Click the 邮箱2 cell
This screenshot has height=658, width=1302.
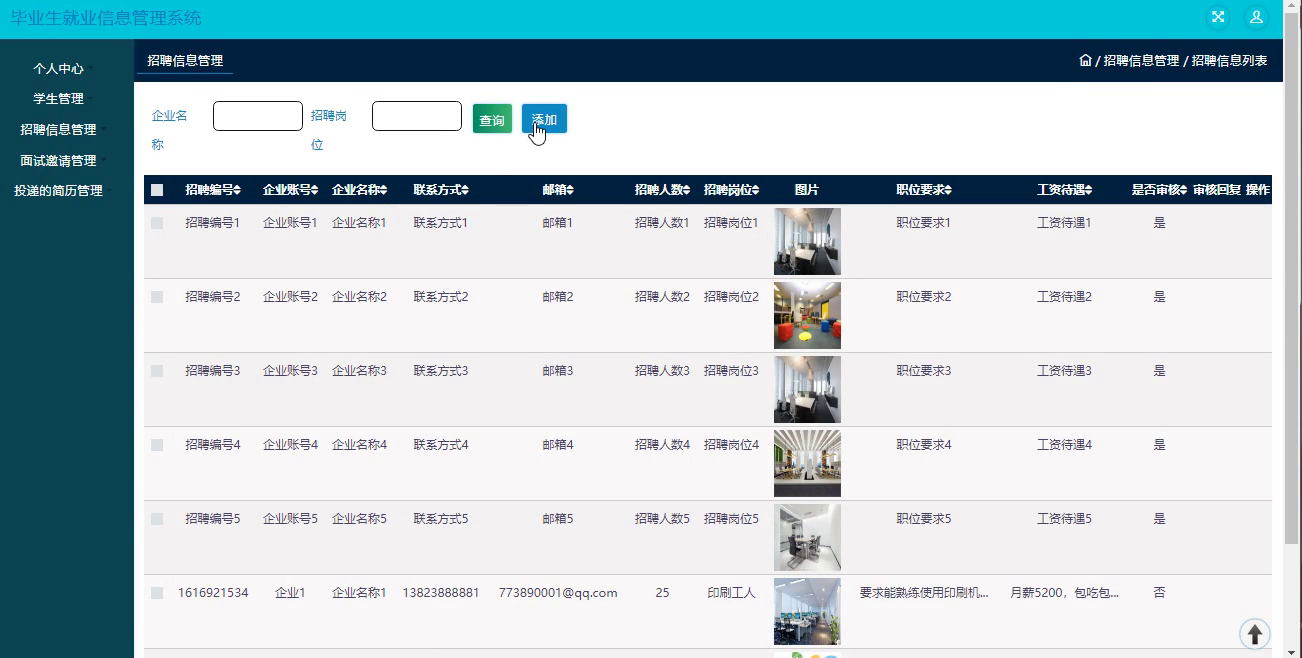tap(558, 297)
